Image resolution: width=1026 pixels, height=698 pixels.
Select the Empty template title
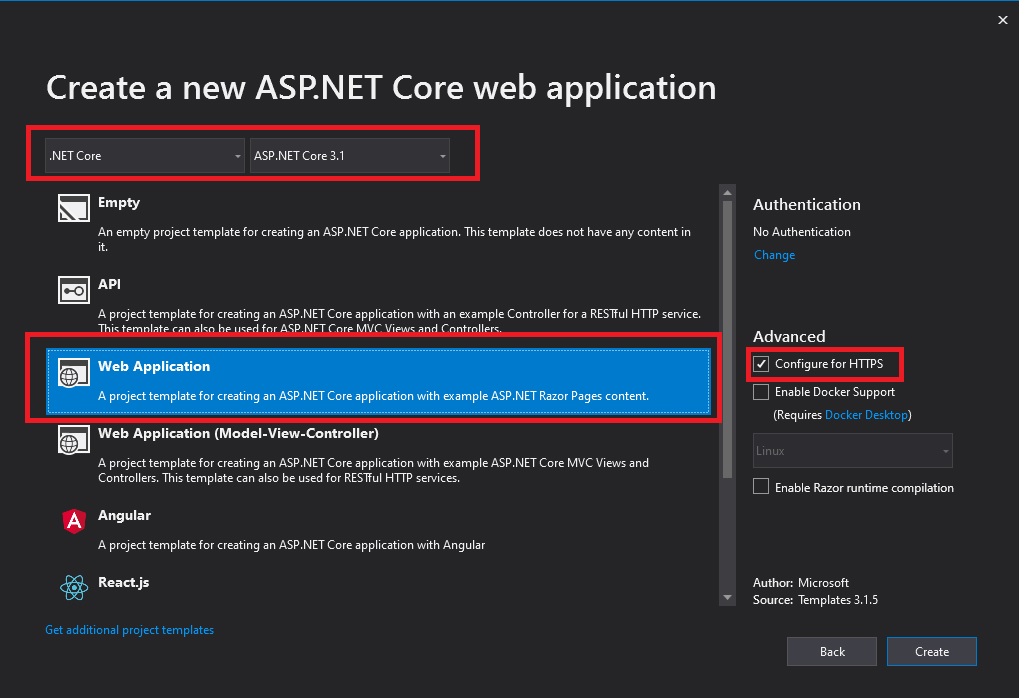coord(118,203)
